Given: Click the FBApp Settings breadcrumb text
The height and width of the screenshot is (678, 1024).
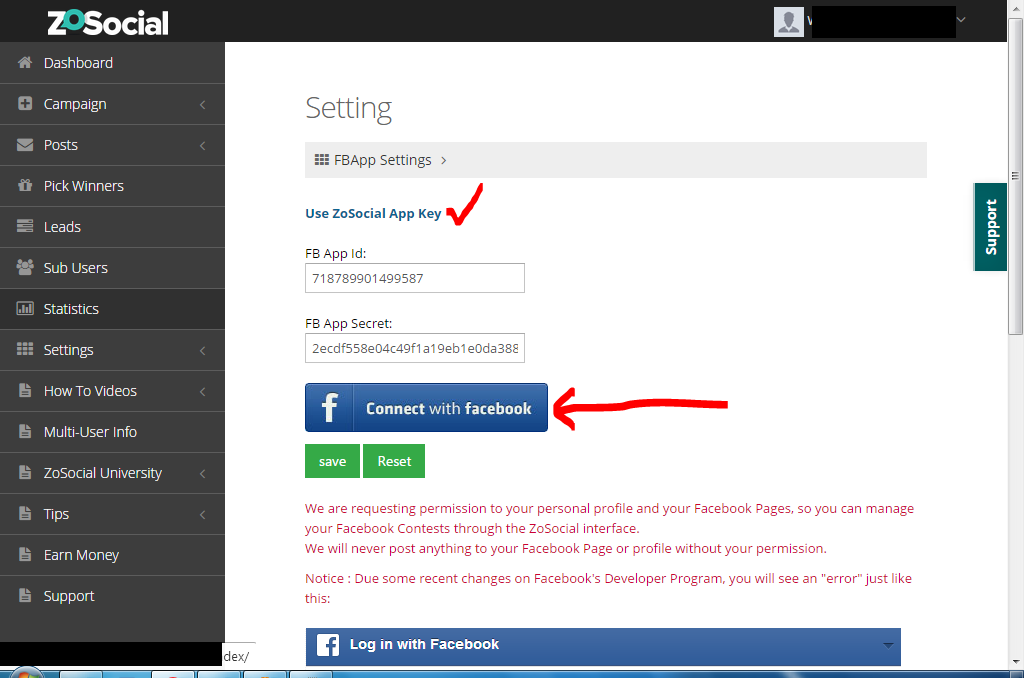Looking at the screenshot, I should pos(383,160).
